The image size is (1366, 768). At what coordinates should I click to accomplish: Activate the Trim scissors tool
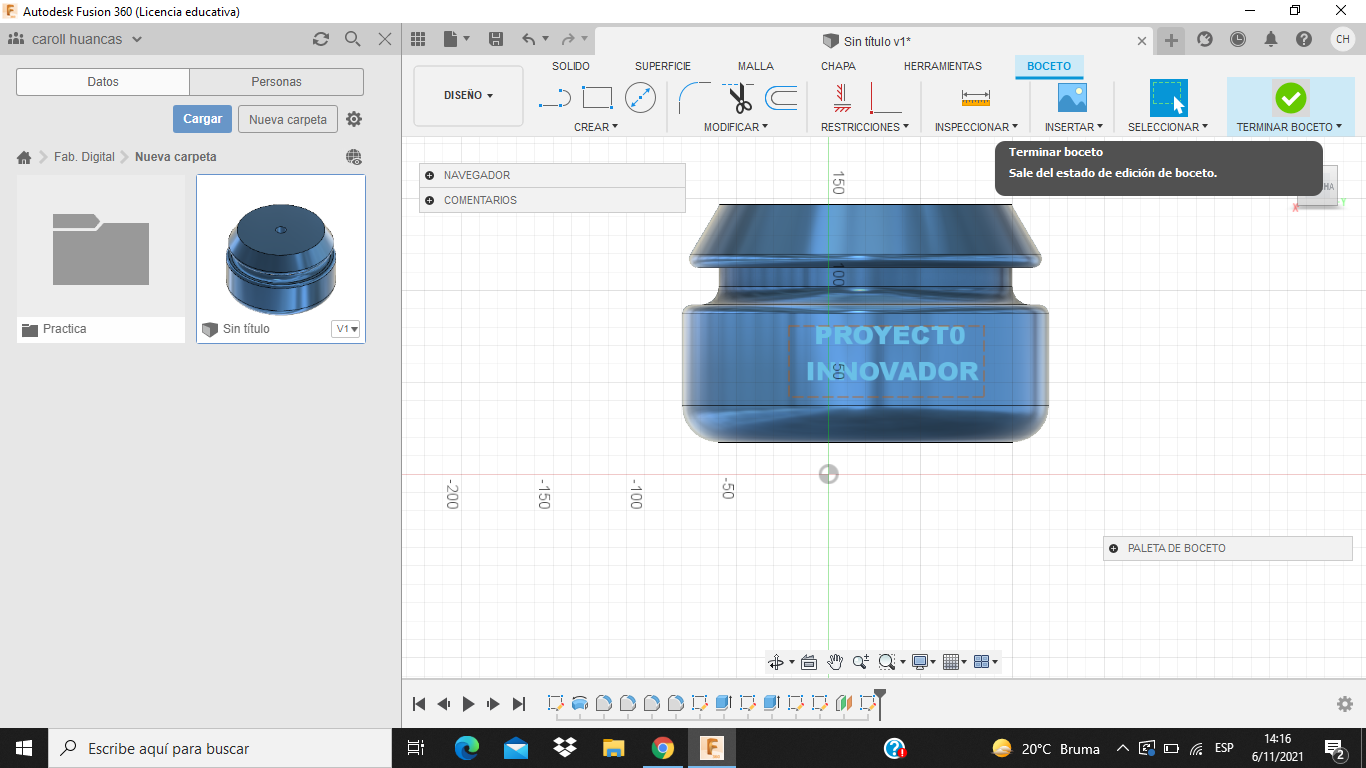pyautogui.click(x=739, y=98)
